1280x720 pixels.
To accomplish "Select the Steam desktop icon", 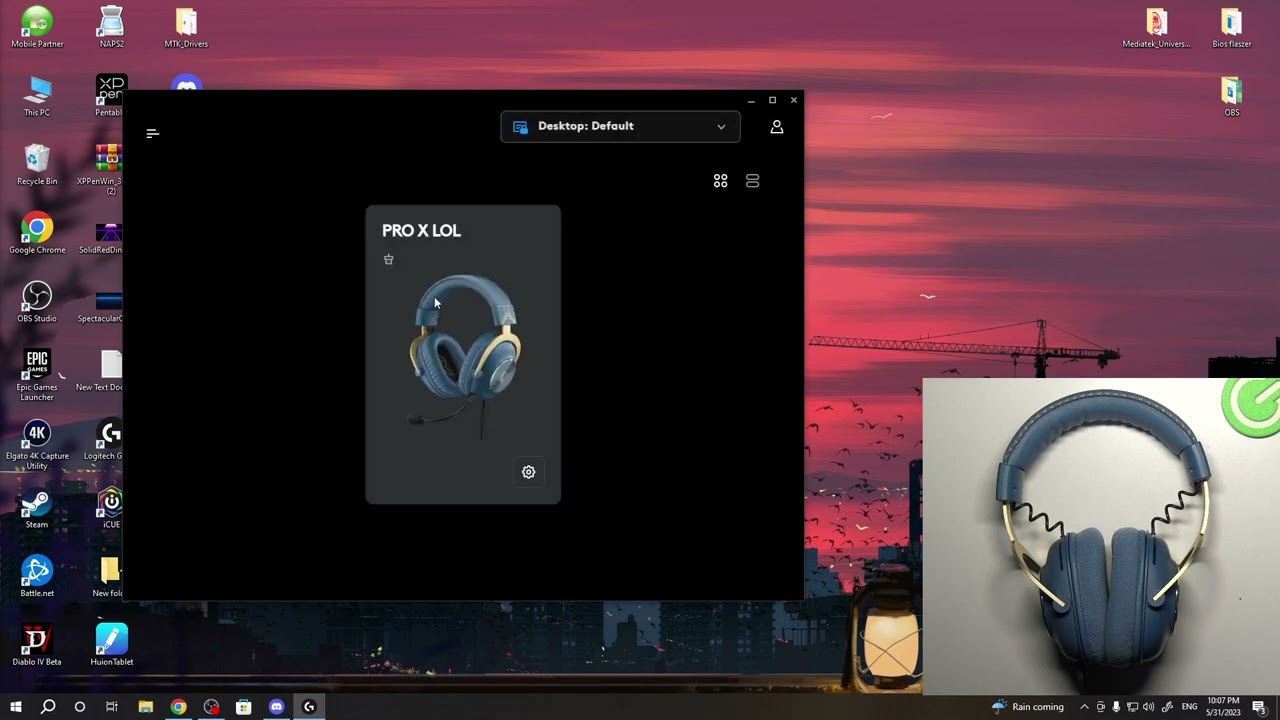I will [37, 508].
